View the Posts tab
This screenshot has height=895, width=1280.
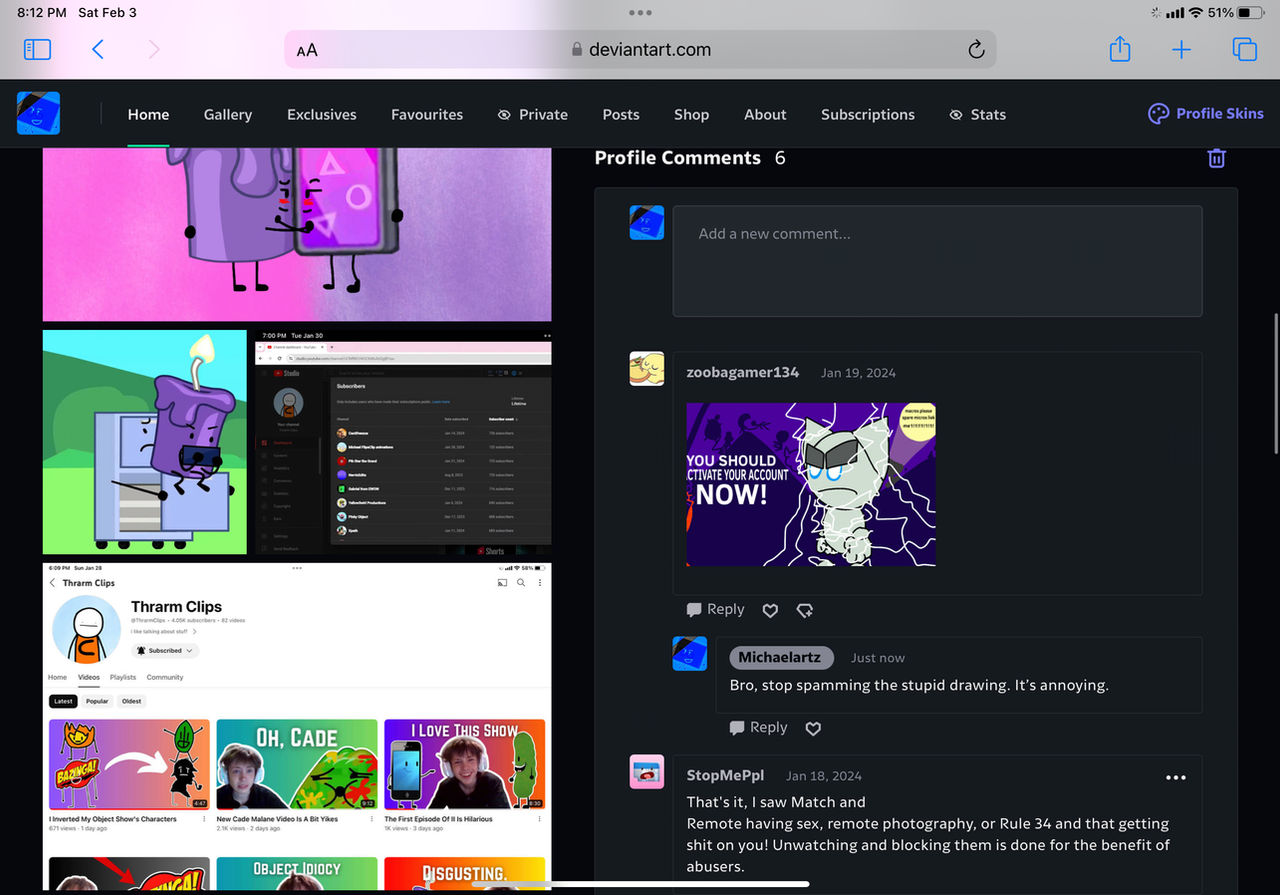[621, 114]
